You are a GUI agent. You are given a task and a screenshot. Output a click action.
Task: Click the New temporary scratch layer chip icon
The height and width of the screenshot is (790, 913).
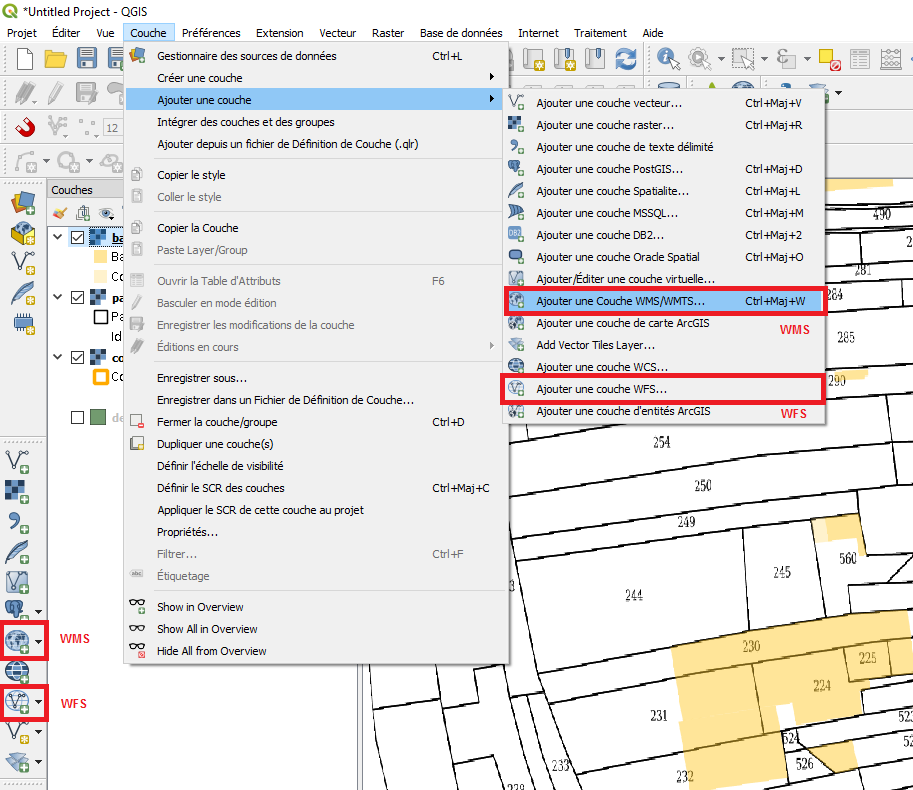(x=23, y=323)
